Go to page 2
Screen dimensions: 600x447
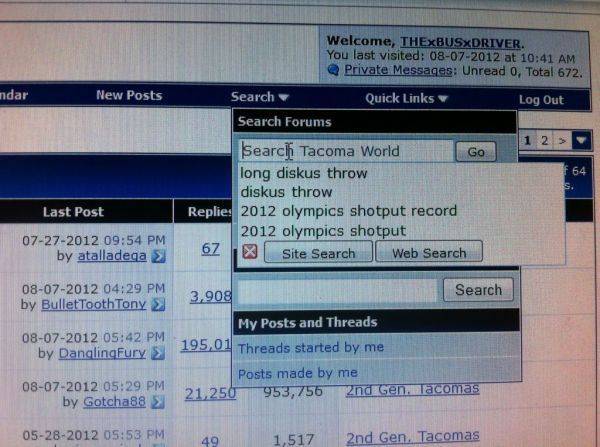(545, 140)
